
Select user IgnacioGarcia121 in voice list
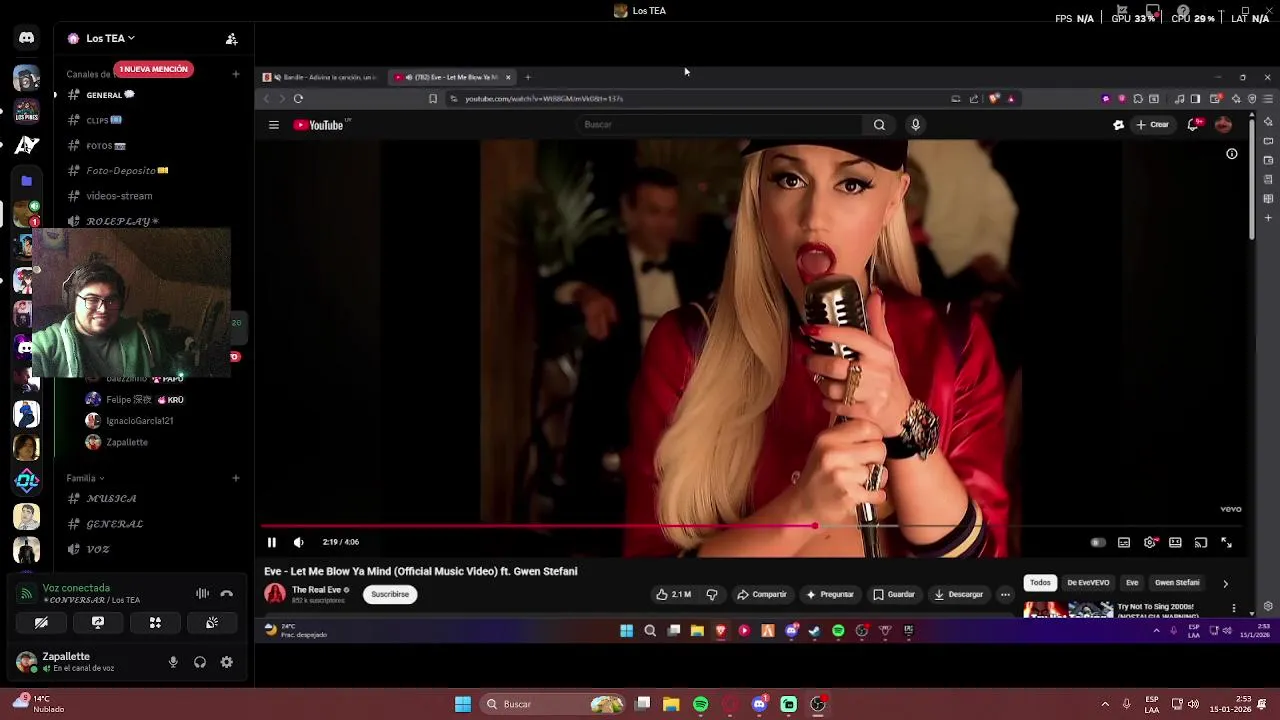click(139, 421)
